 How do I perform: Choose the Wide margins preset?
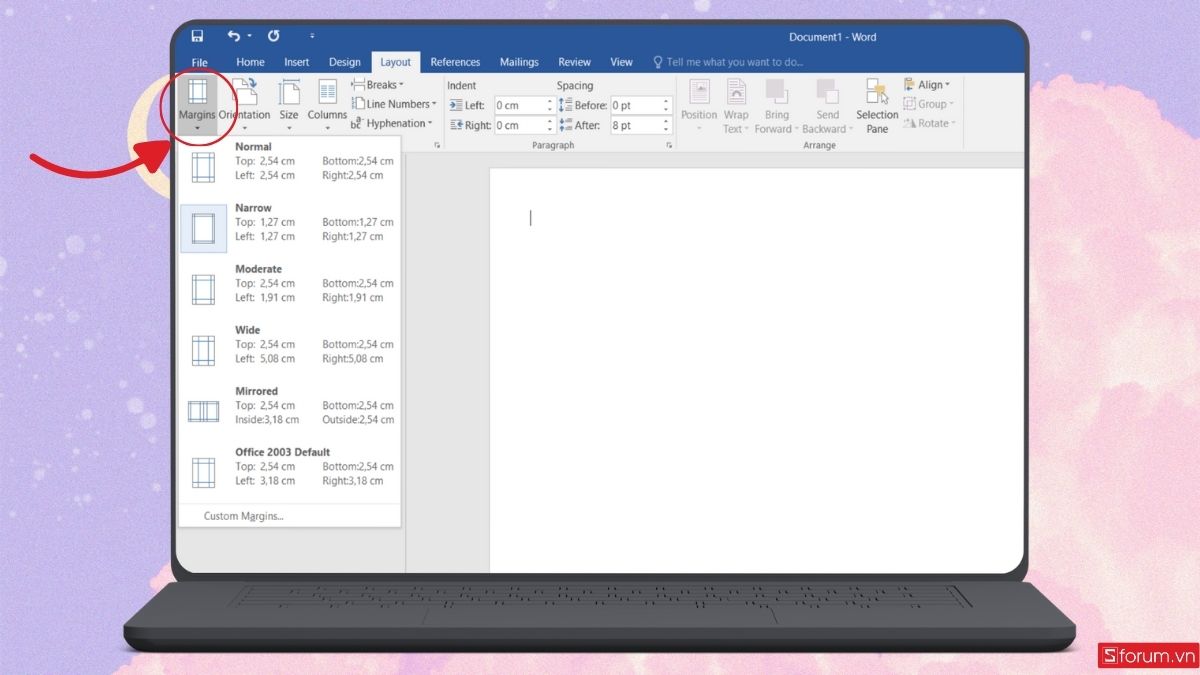pos(290,344)
